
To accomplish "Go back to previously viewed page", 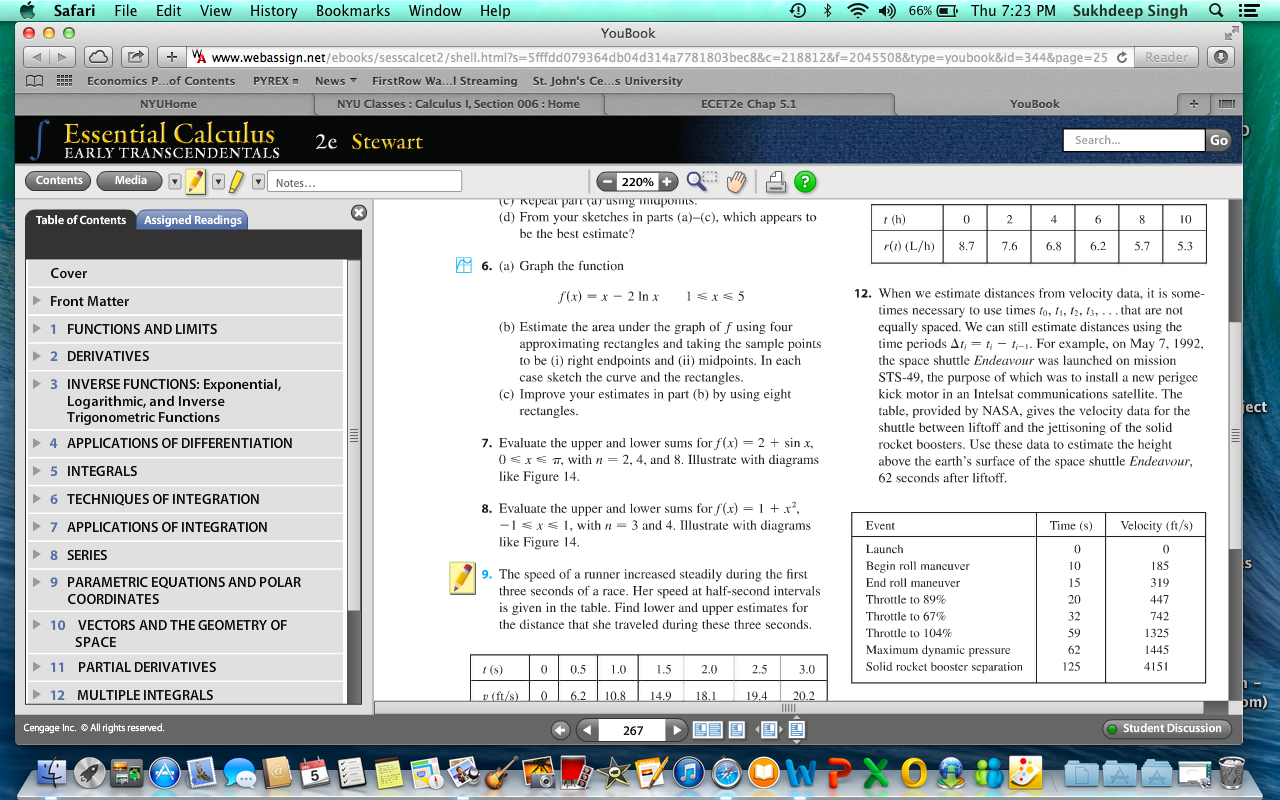I will pos(560,730).
